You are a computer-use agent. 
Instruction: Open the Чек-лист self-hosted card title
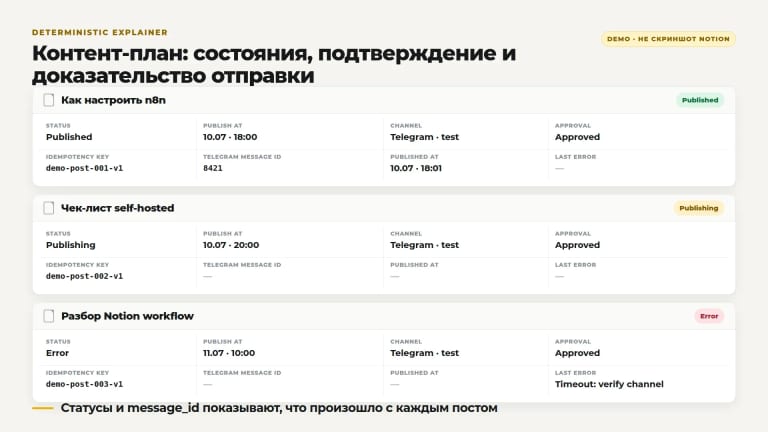[118, 208]
